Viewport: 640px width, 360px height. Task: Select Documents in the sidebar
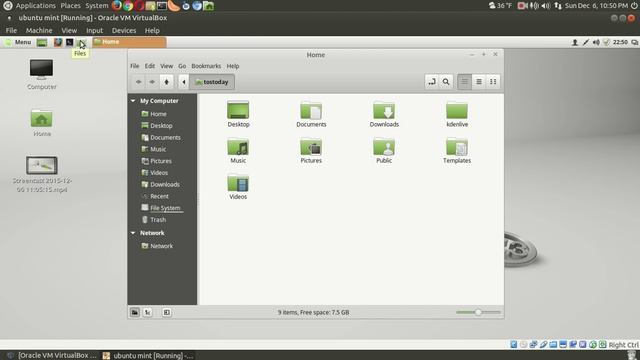tap(162, 138)
